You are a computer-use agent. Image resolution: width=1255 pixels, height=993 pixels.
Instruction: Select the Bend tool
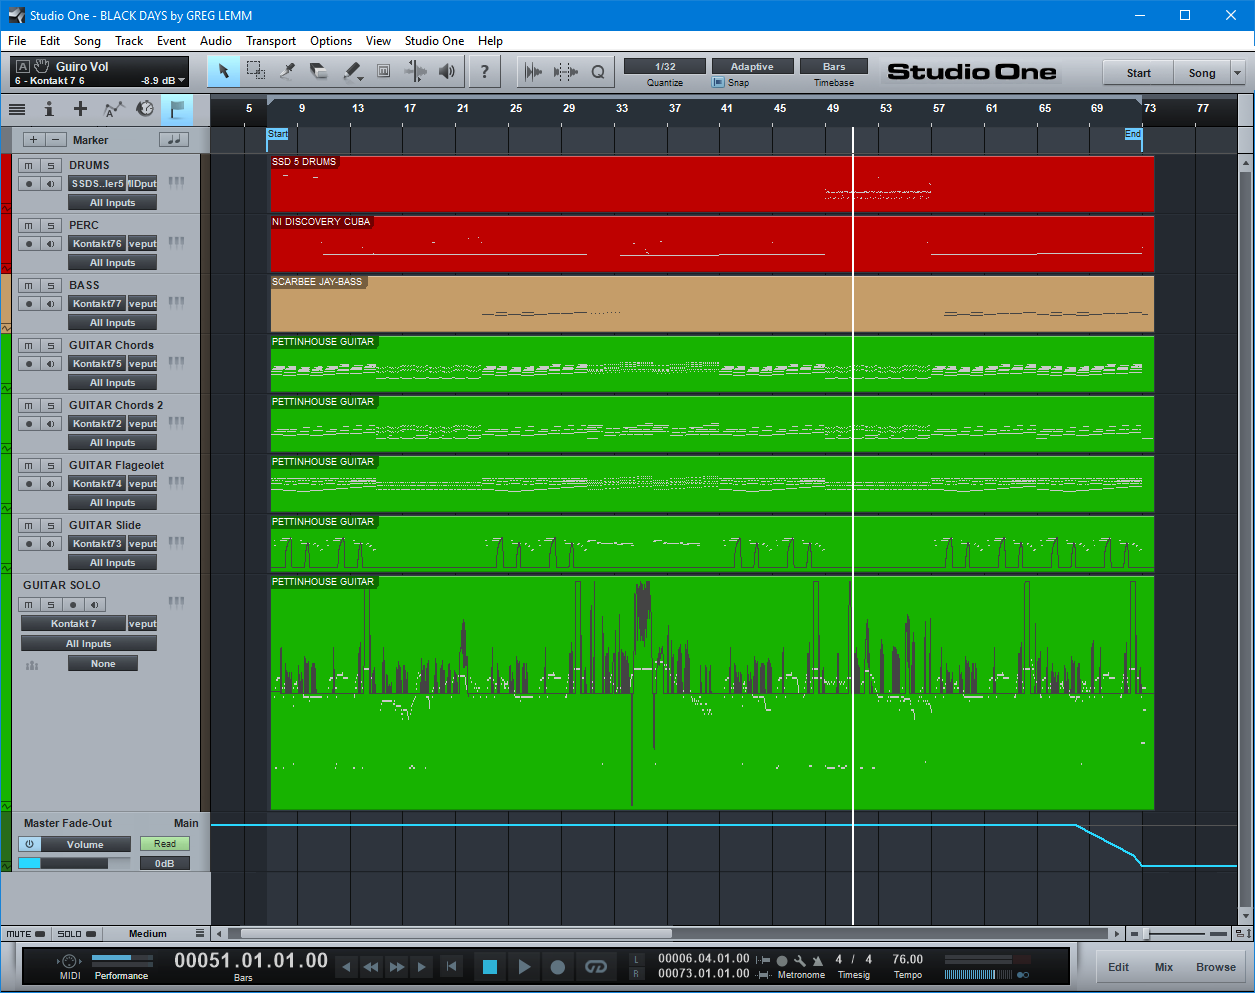(x=415, y=71)
